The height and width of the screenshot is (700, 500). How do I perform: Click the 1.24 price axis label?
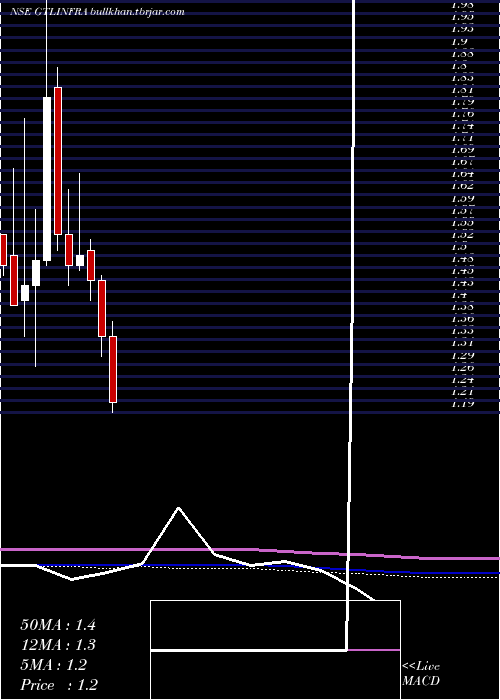[462, 379]
